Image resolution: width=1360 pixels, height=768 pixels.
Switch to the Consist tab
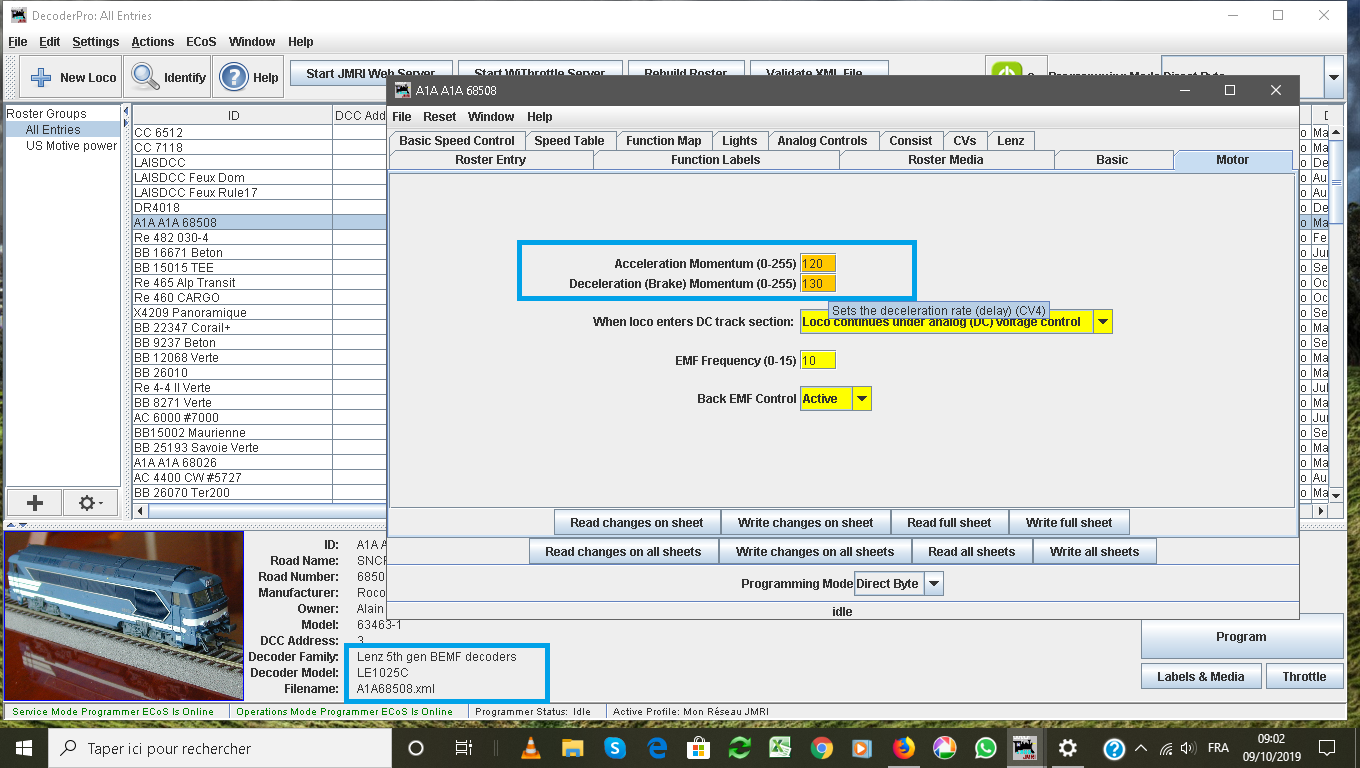pyautogui.click(x=911, y=141)
